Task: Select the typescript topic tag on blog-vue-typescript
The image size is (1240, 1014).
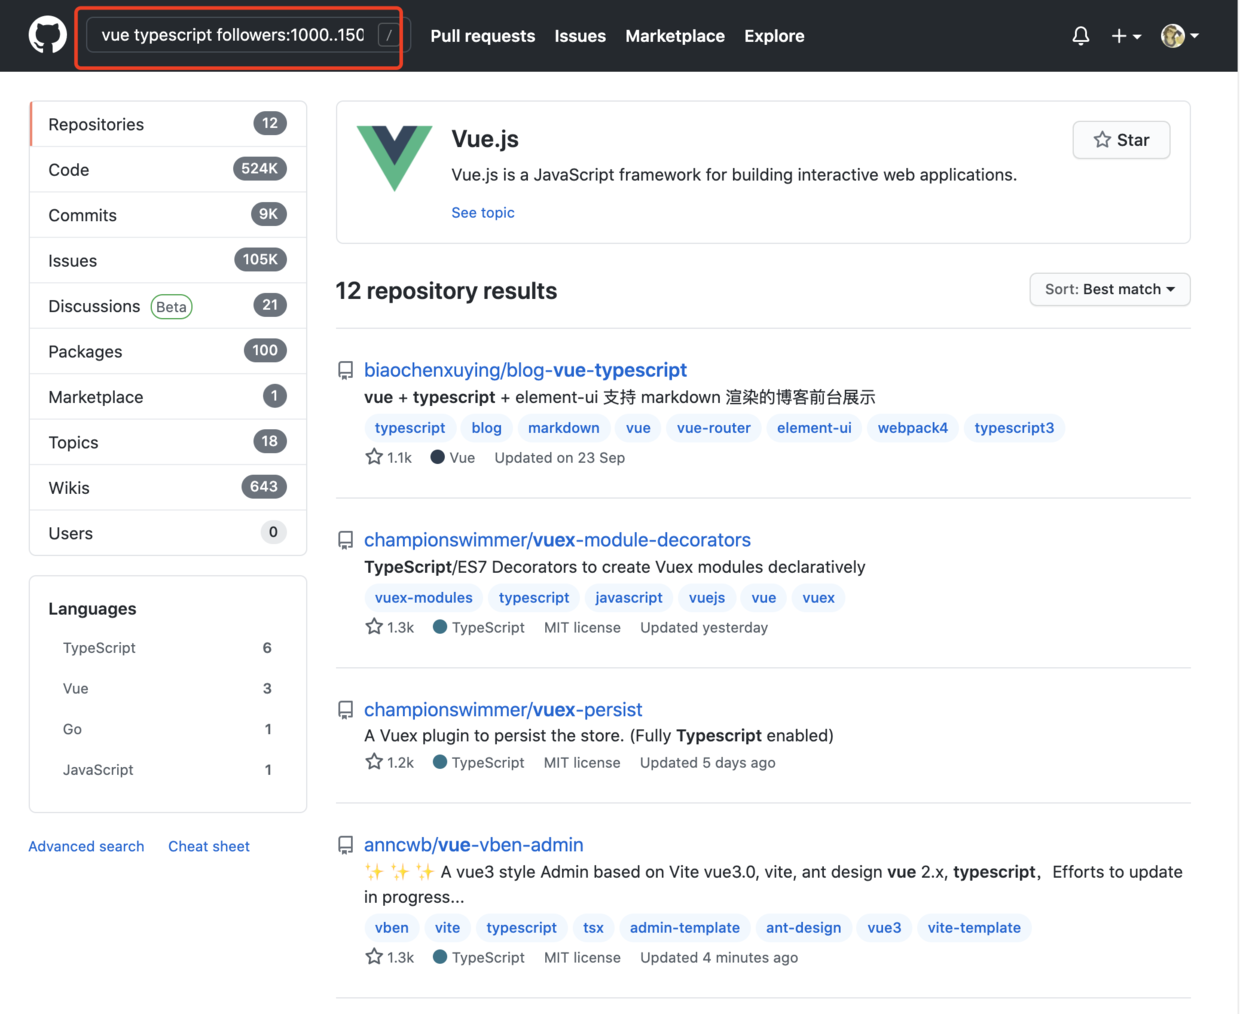Action: (410, 428)
